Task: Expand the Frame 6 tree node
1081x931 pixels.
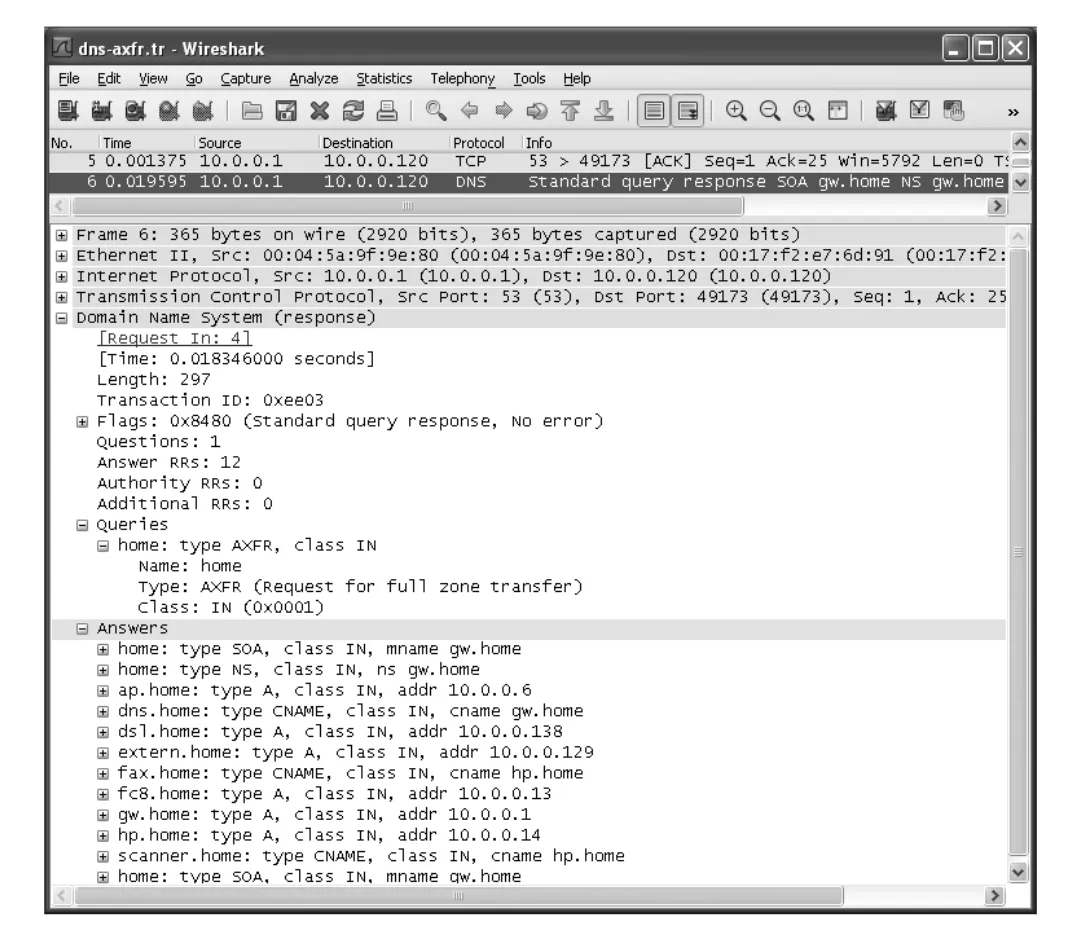Action: click(x=62, y=235)
